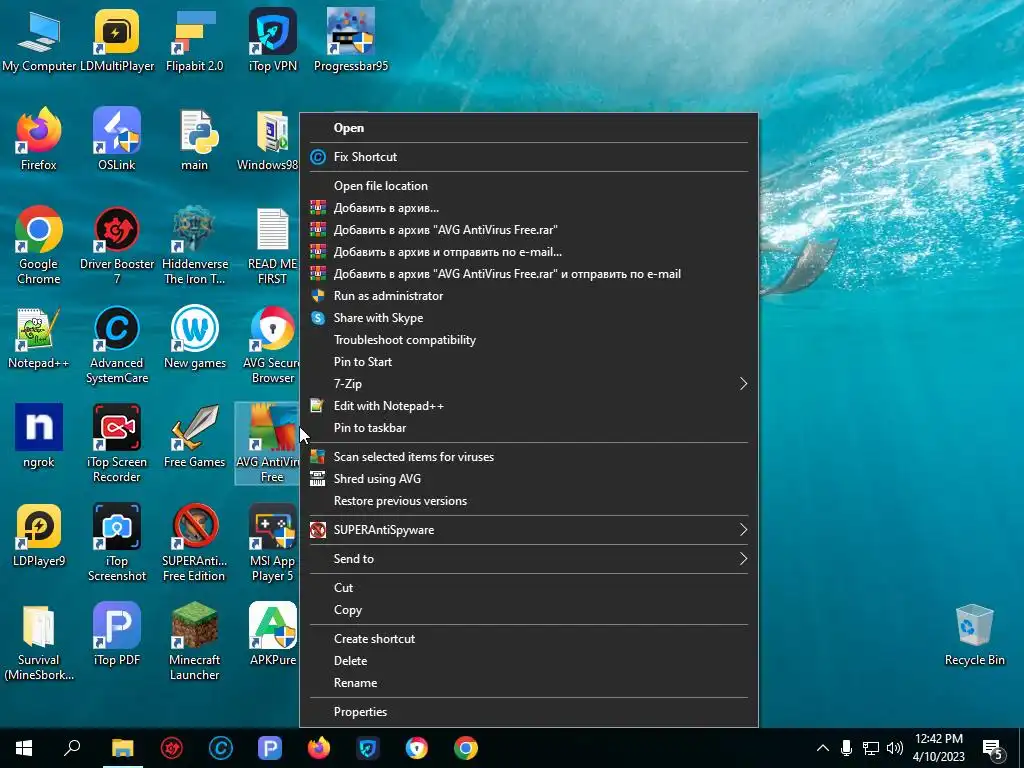Open the Windows Start button
The height and width of the screenshot is (768, 1024).
pyautogui.click(x=24, y=748)
